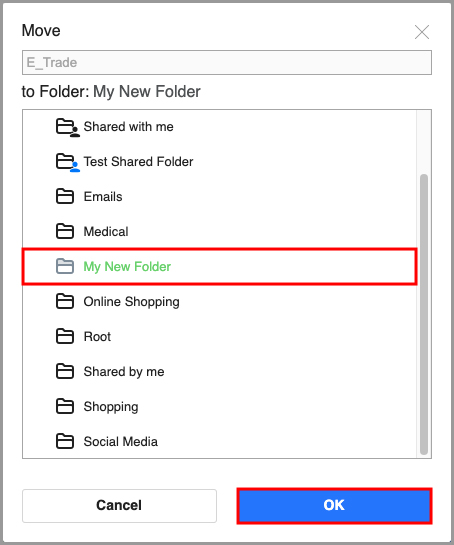This screenshot has height=545, width=454.
Task: Click the My New Folder icon
Action: (x=65, y=267)
